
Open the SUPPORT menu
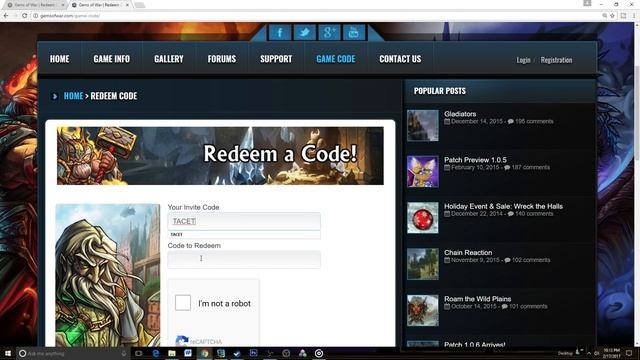click(276, 59)
